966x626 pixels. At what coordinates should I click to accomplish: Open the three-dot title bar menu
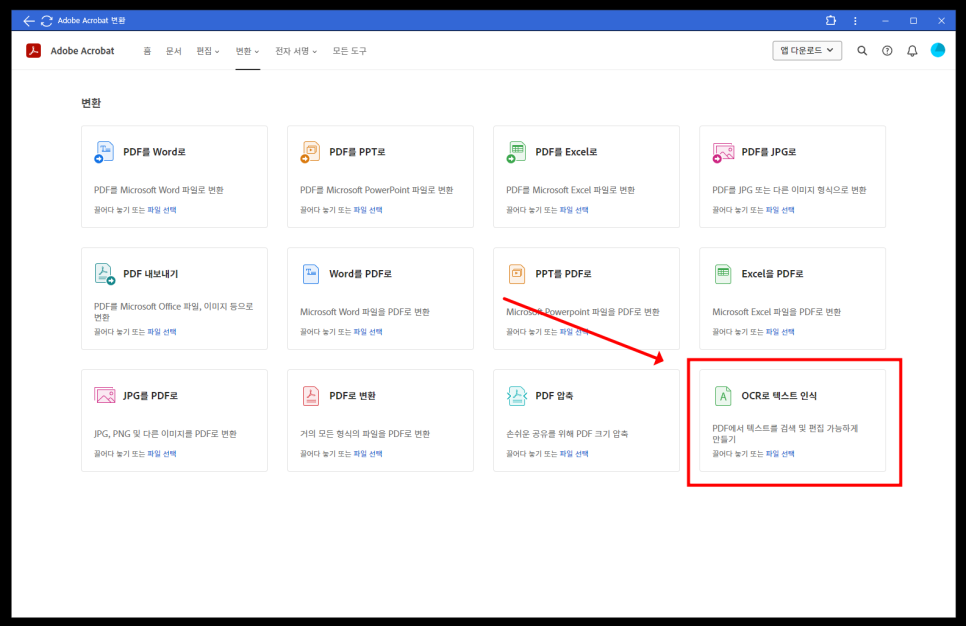(x=855, y=21)
